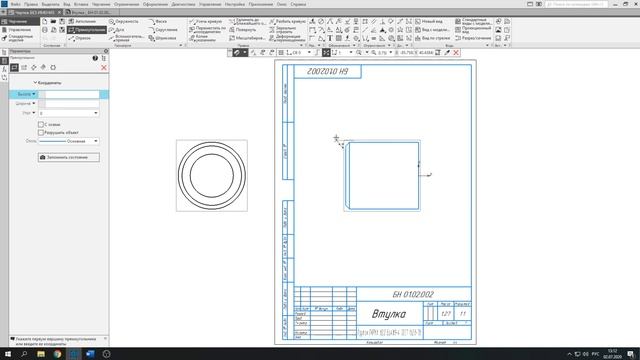The height and width of the screenshot is (360, 640).
Task: Click the parameters panel gear icon
Action: coord(106,51)
